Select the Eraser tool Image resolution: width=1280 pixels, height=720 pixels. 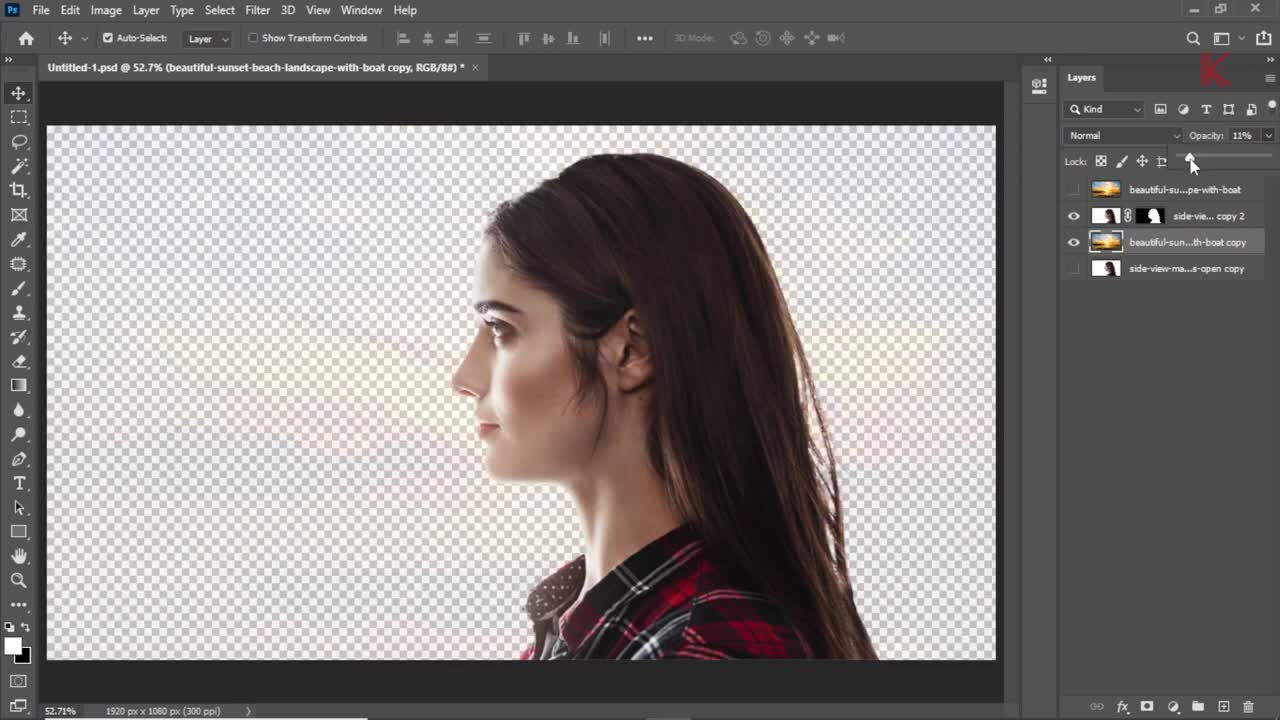click(x=19, y=362)
